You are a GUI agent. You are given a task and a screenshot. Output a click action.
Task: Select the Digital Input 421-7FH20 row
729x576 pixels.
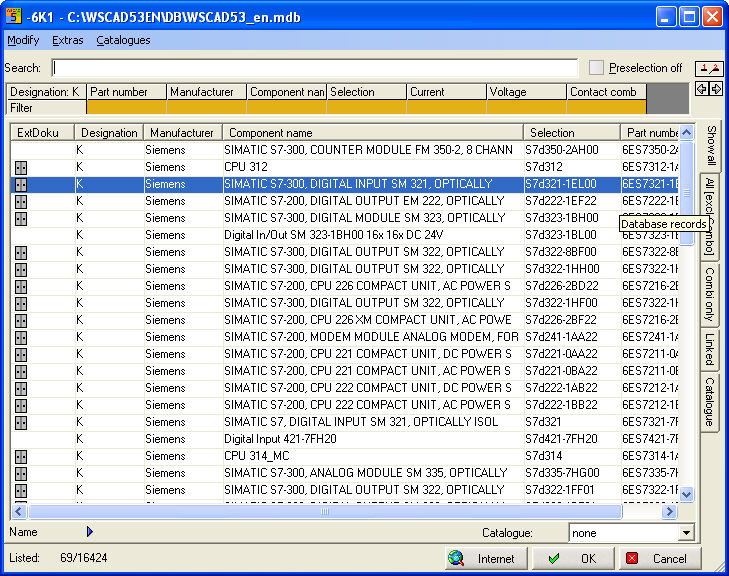click(344, 439)
